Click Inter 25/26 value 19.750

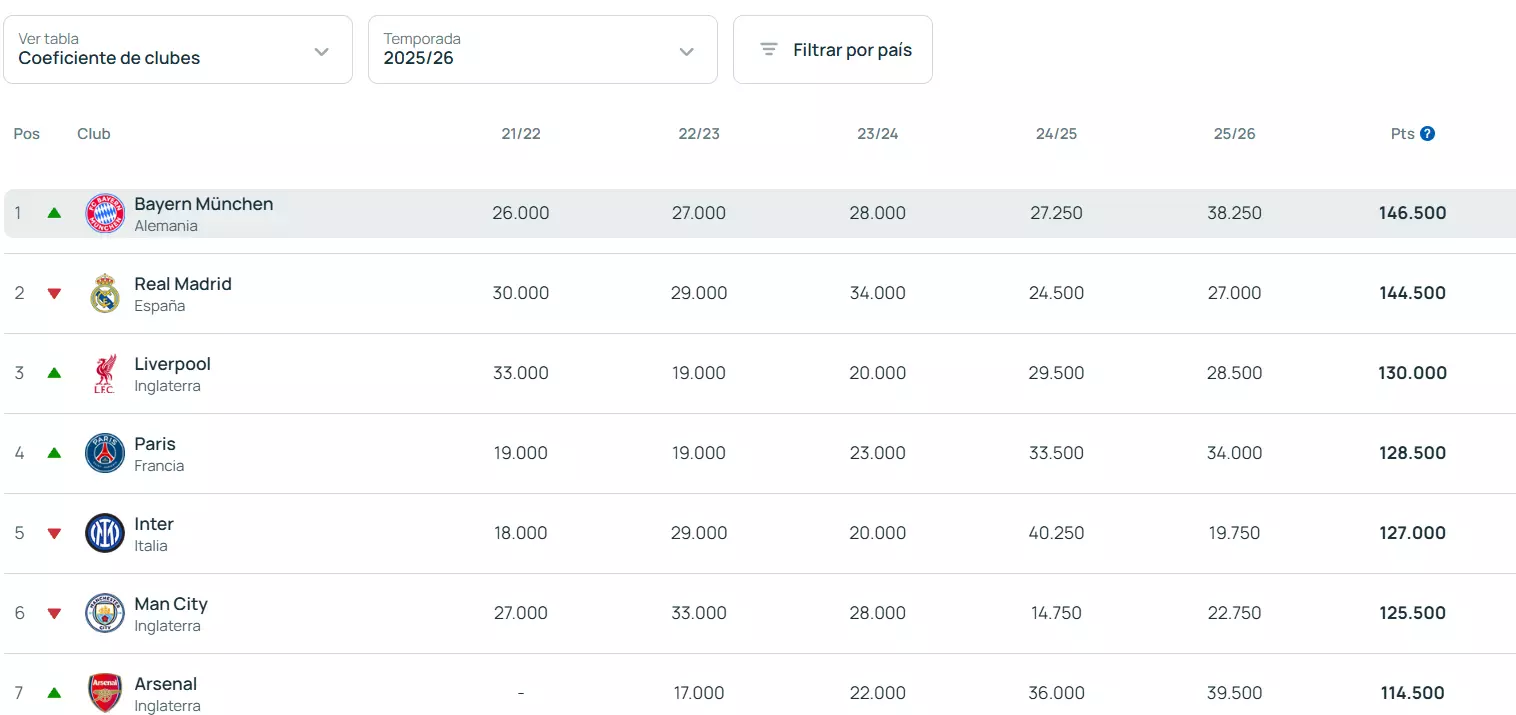(x=1235, y=533)
